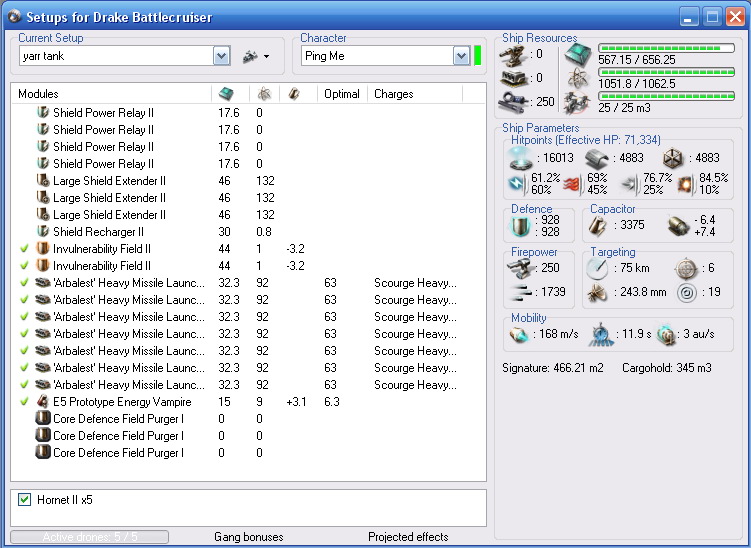This screenshot has height=548, width=751.
Task: Open Projected effects
Action: click(x=408, y=537)
